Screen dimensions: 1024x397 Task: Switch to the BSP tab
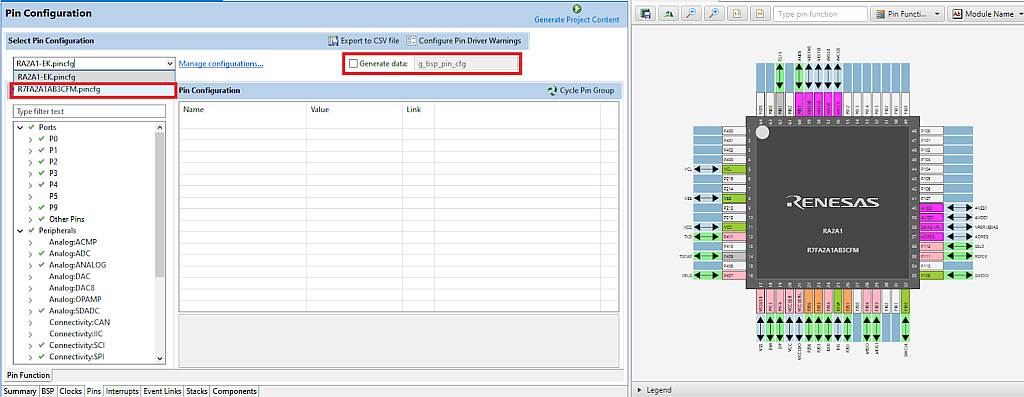[48, 391]
